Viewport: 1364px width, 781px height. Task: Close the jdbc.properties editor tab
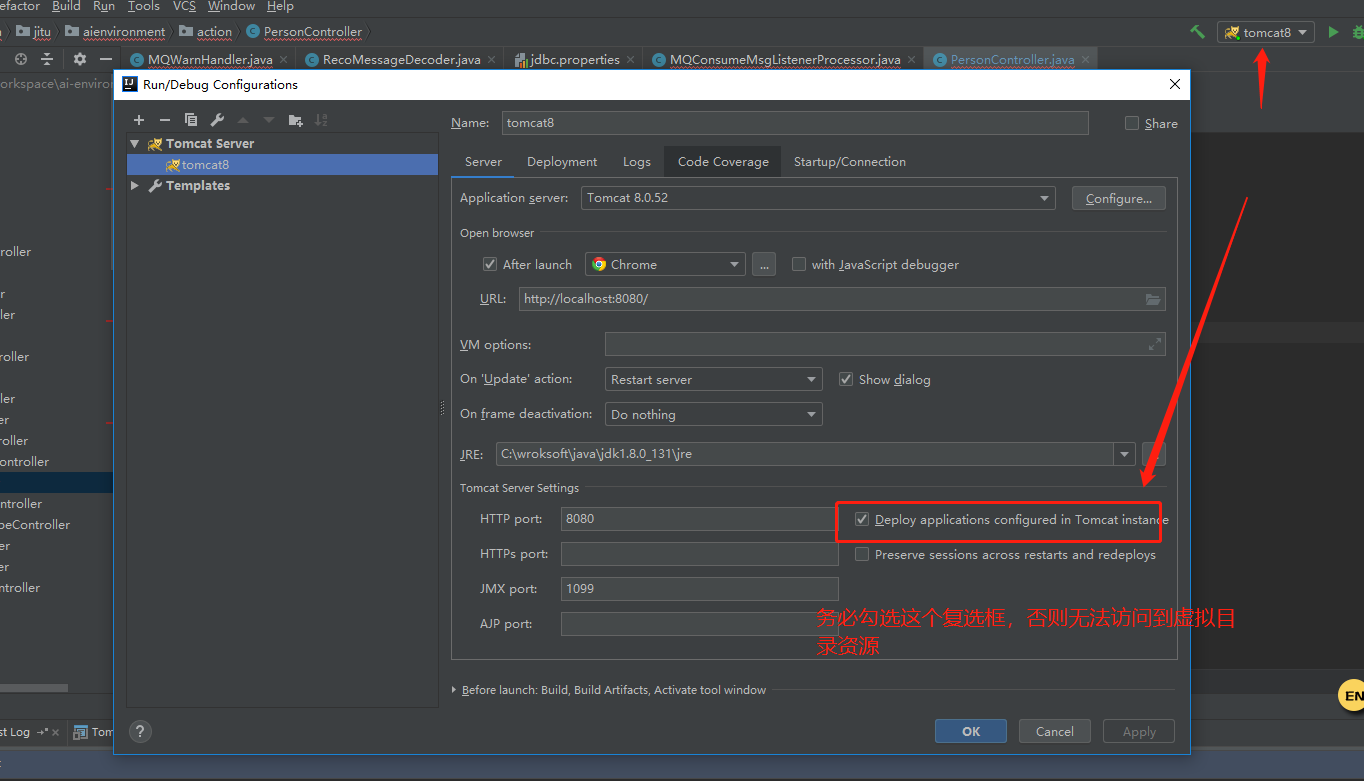point(632,60)
